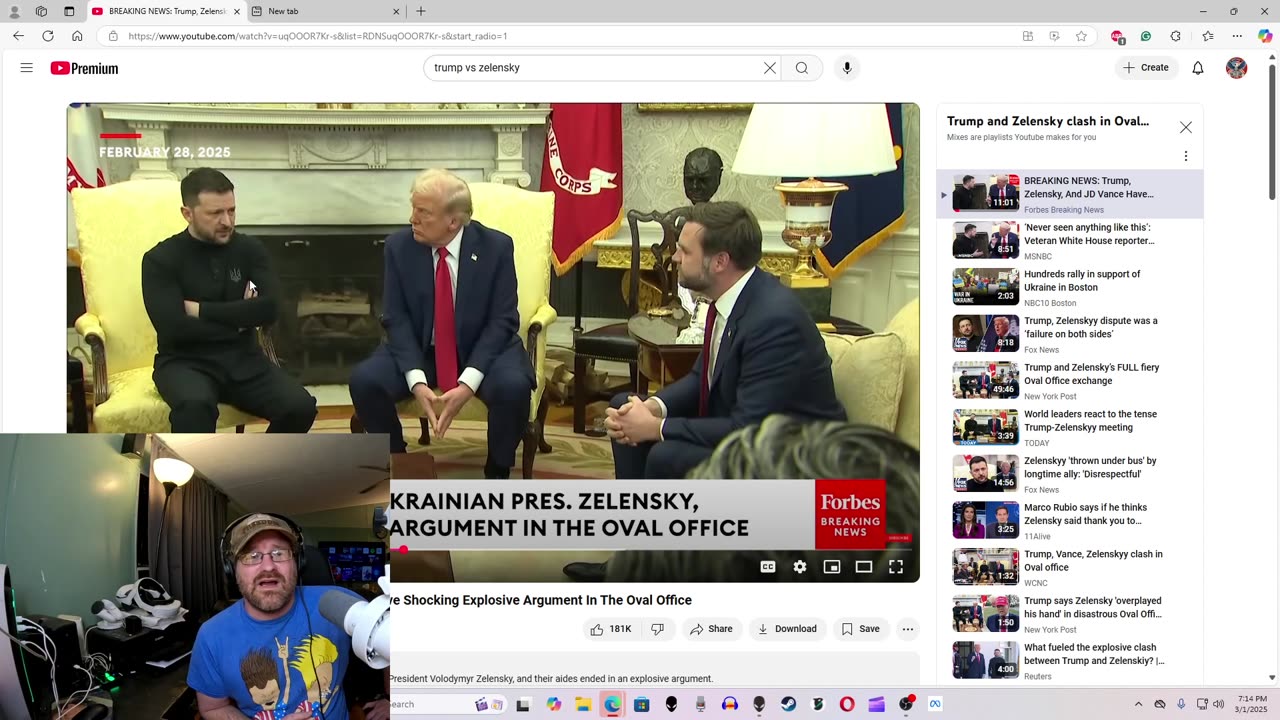Open player settings gear
The image size is (1280, 720).
[800, 567]
